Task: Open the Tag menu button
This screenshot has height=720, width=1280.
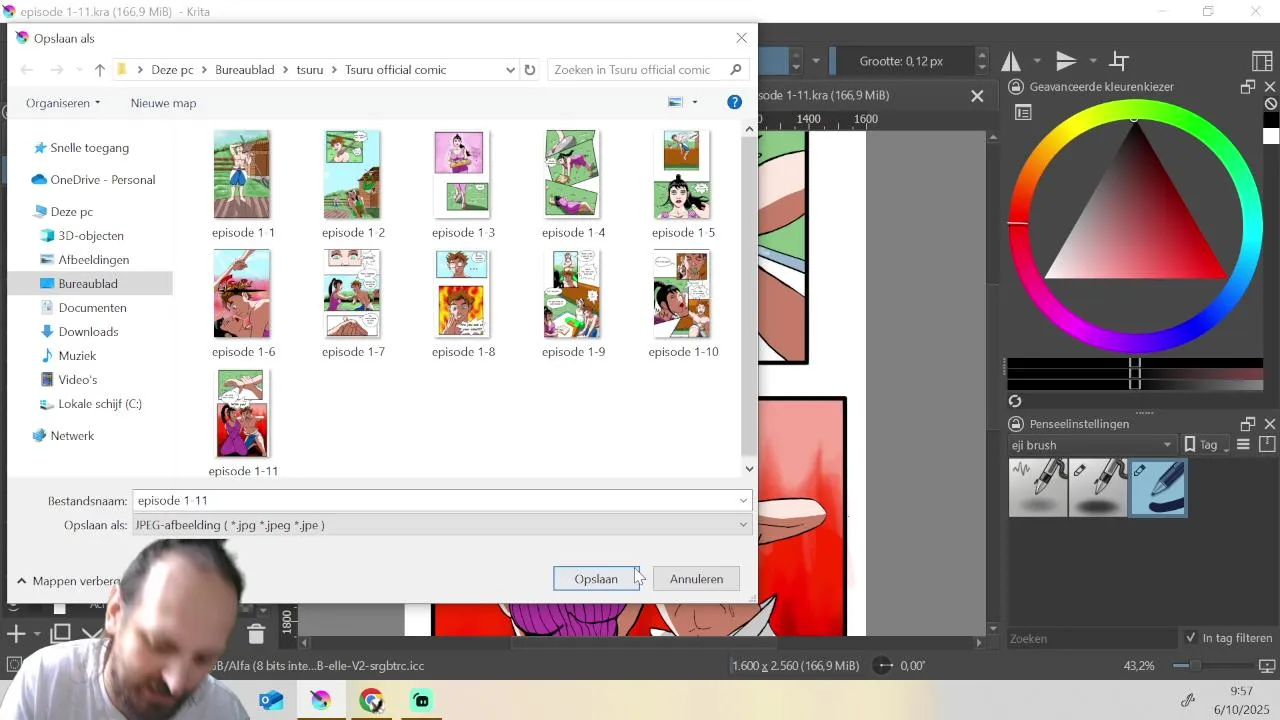Action: [x=1207, y=445]
